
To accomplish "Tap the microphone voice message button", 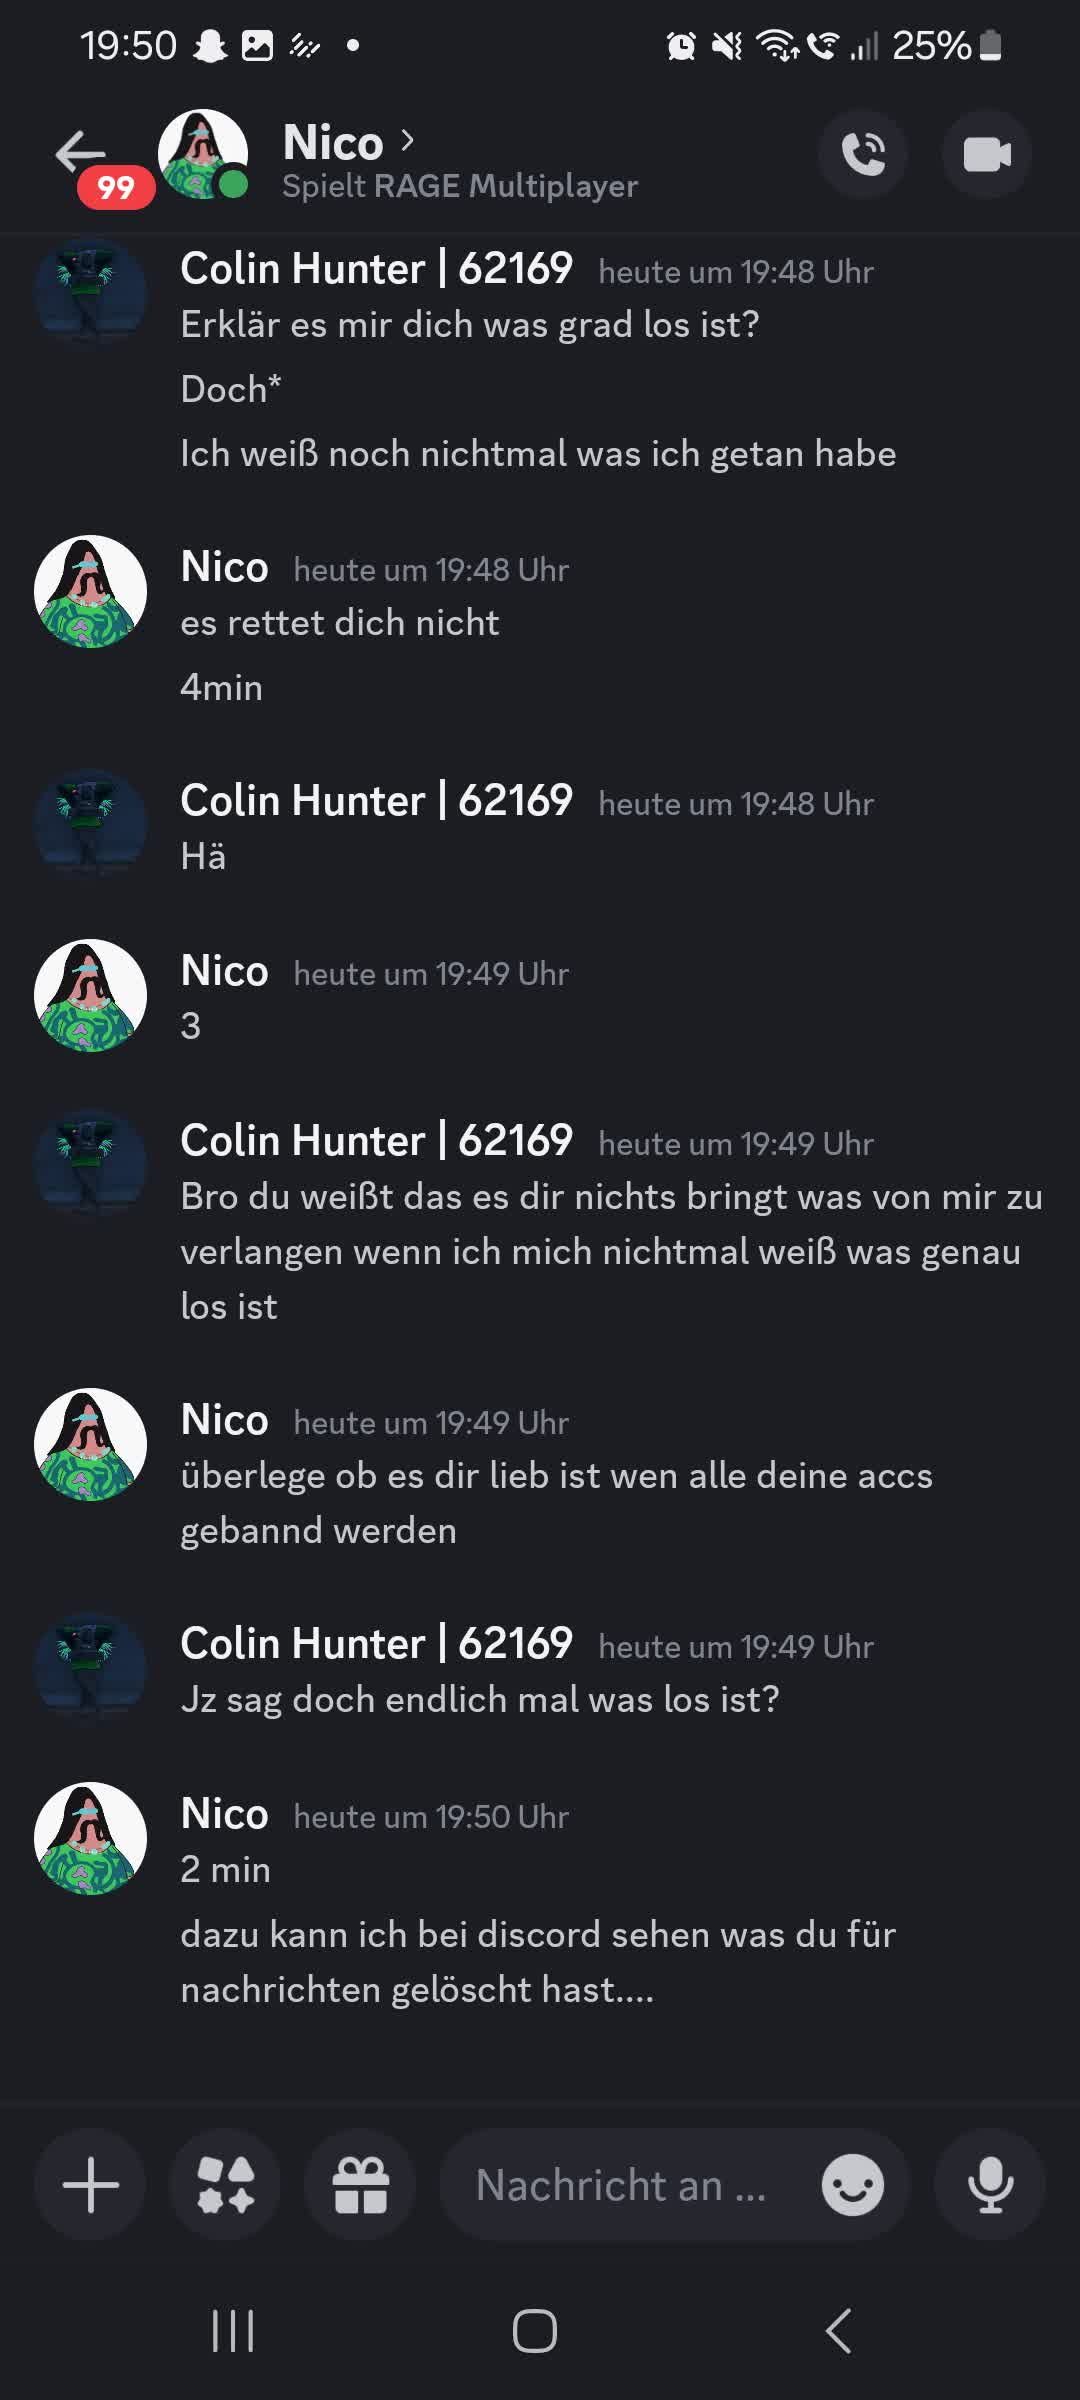I will pyautogui.click(x=990, y=2185).
